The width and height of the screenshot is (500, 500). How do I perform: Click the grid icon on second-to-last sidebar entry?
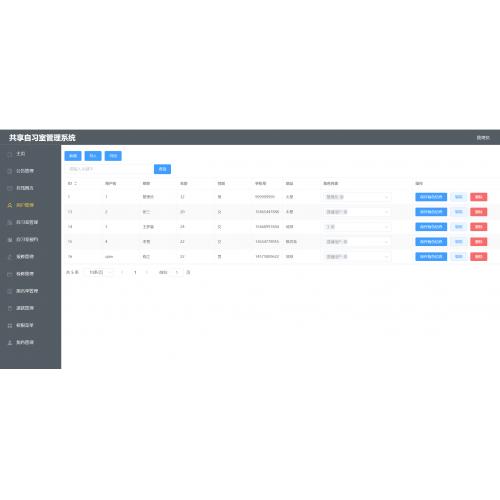[x=10, y=325]
